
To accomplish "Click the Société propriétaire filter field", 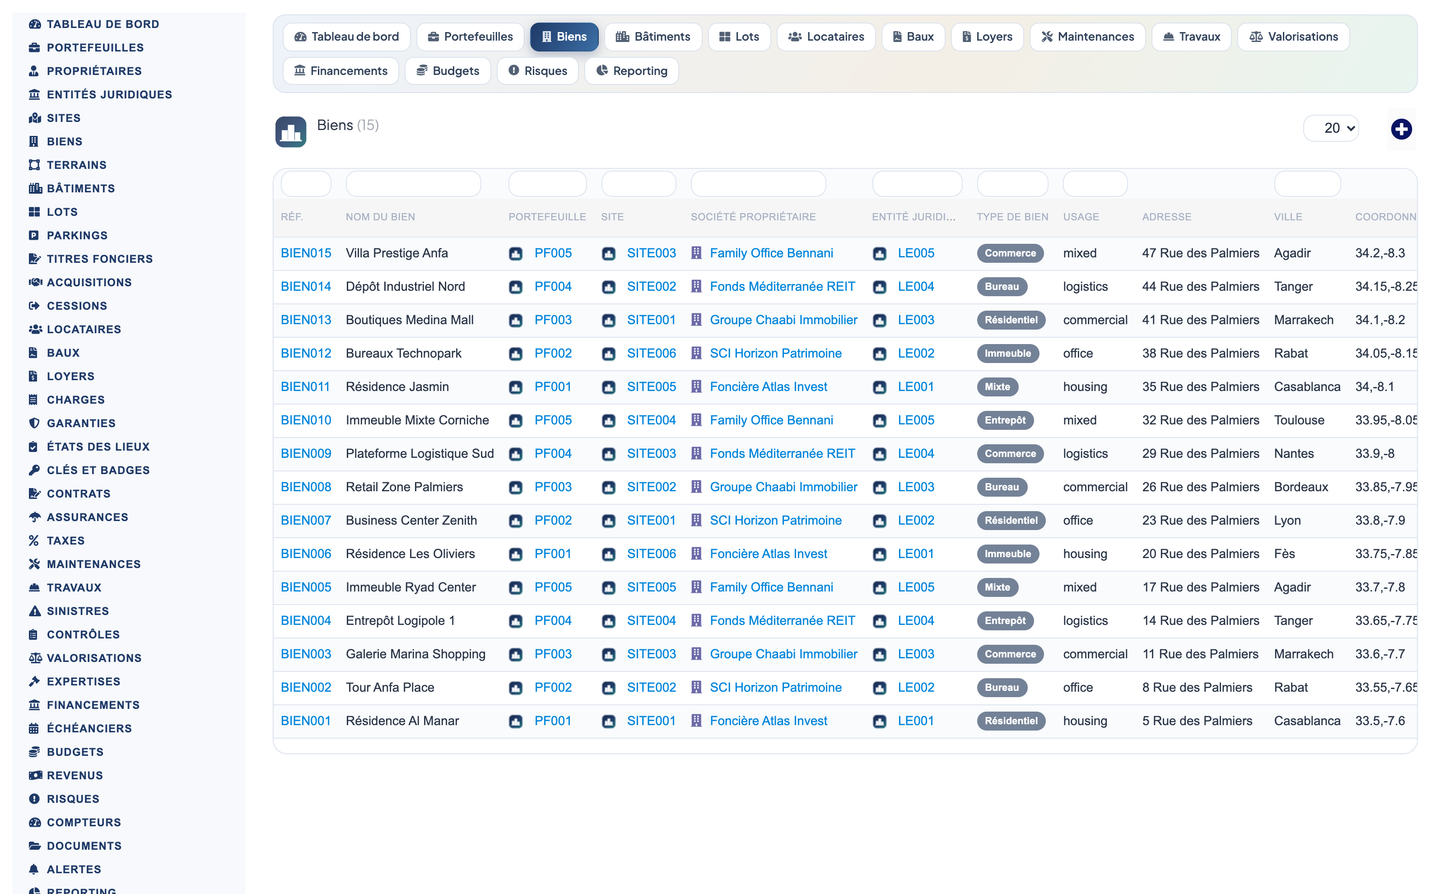I will (758, 184).
